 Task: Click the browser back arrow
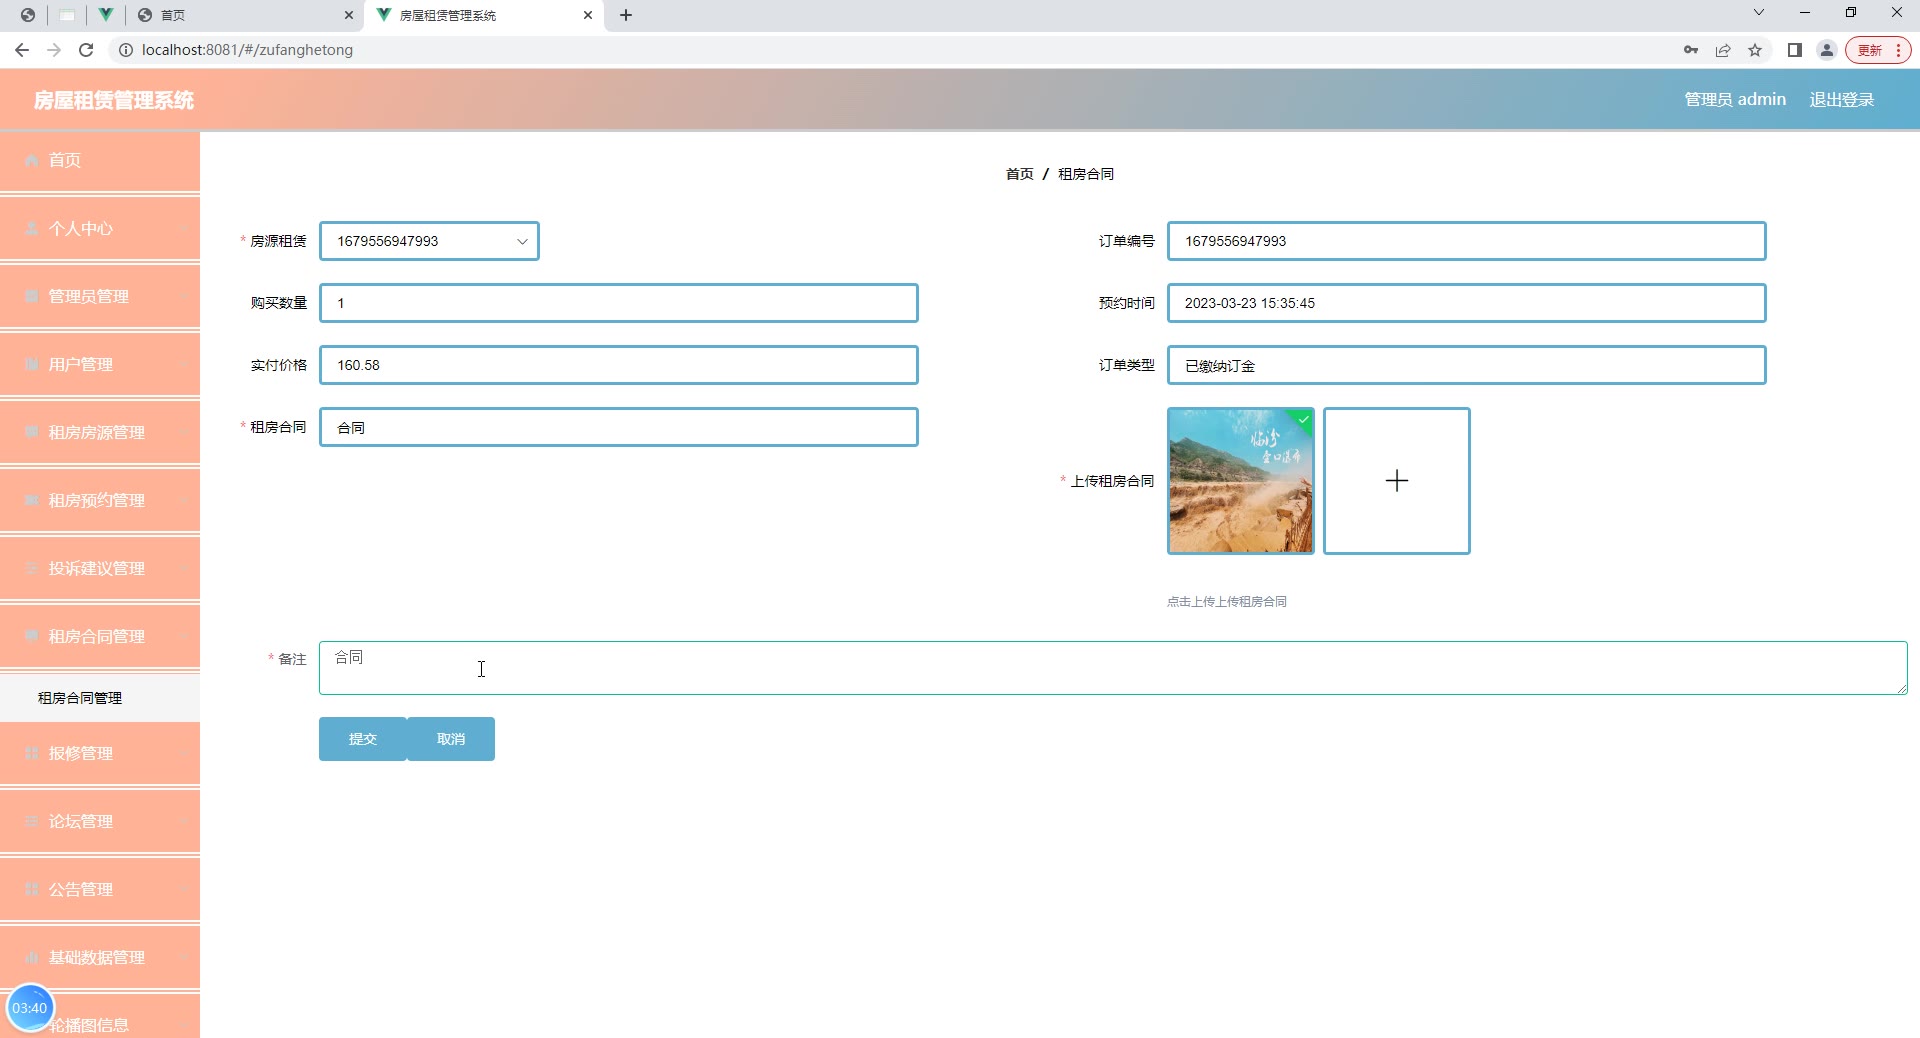pyautogui.click(x=22, y=50)
